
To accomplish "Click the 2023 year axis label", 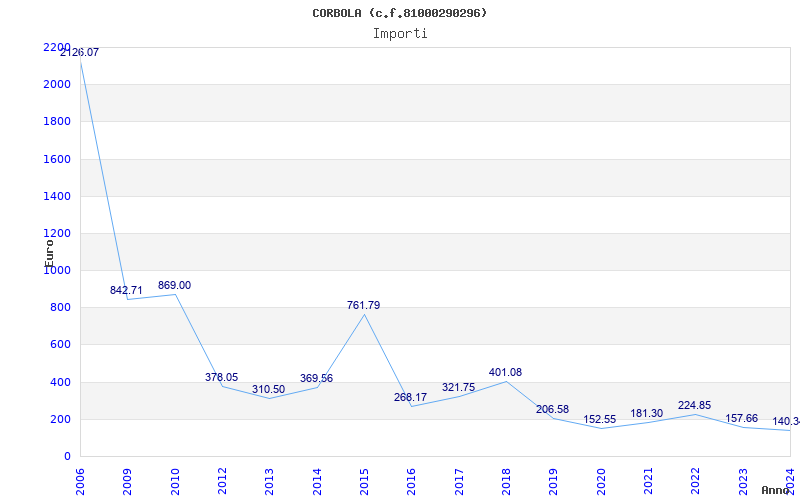I will pyautogui.click(x=743, y=481).
